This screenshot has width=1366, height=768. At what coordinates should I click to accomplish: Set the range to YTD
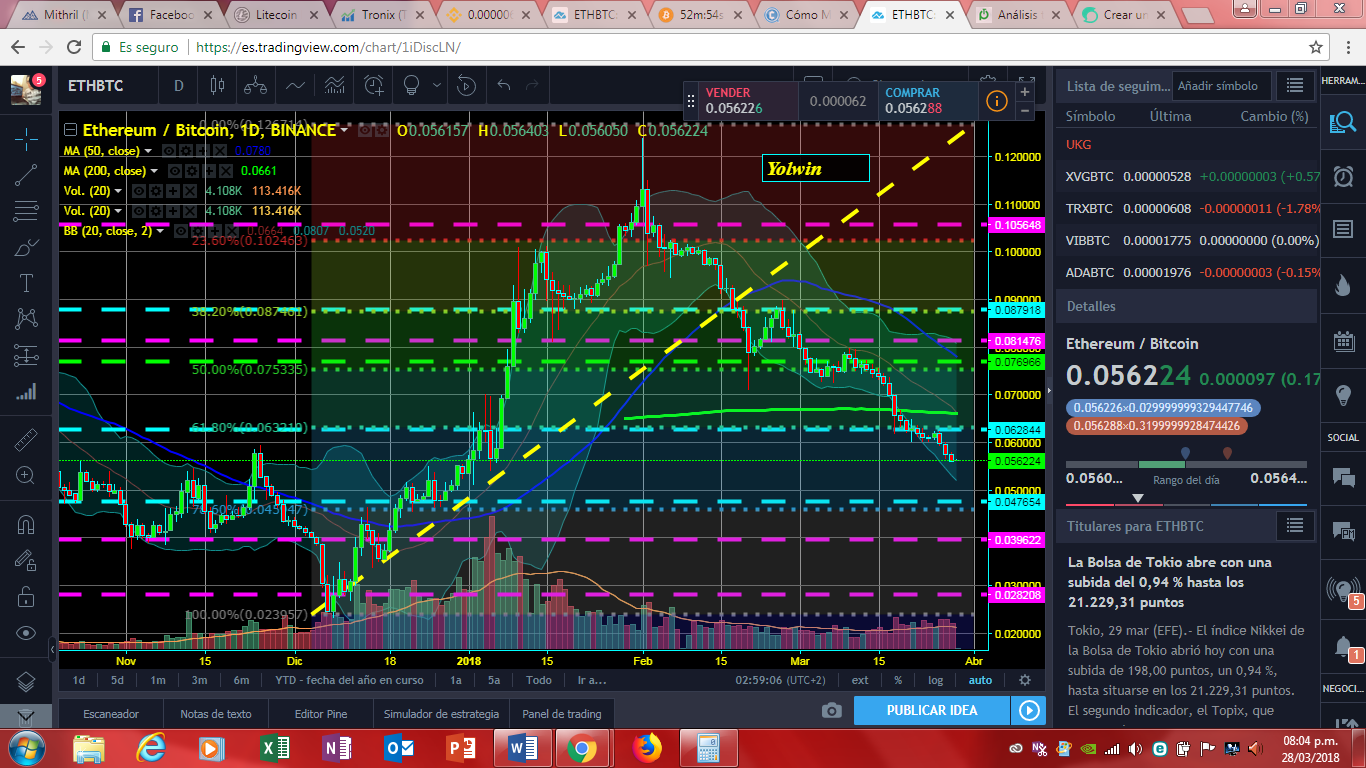click(349, 680)
